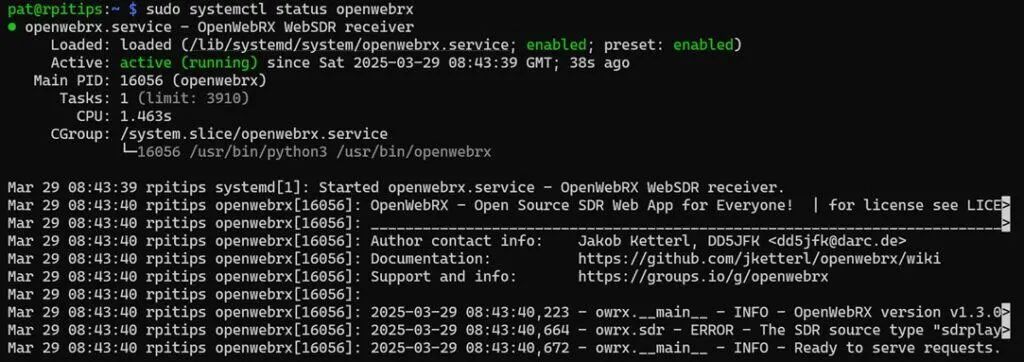Click the green status dot before openwebrx.service
Viewport: 1024px width, 362px height.
(12, 27)
